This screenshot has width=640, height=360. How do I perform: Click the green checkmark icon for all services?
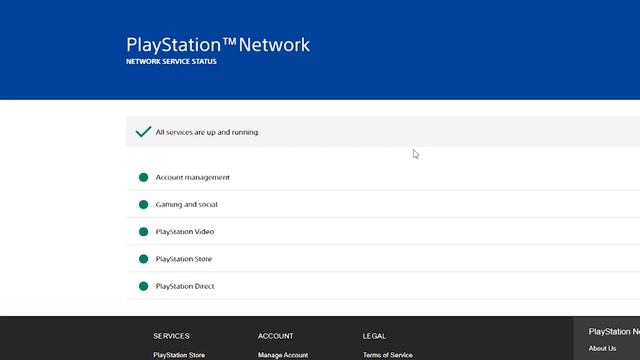coord(143,131)
